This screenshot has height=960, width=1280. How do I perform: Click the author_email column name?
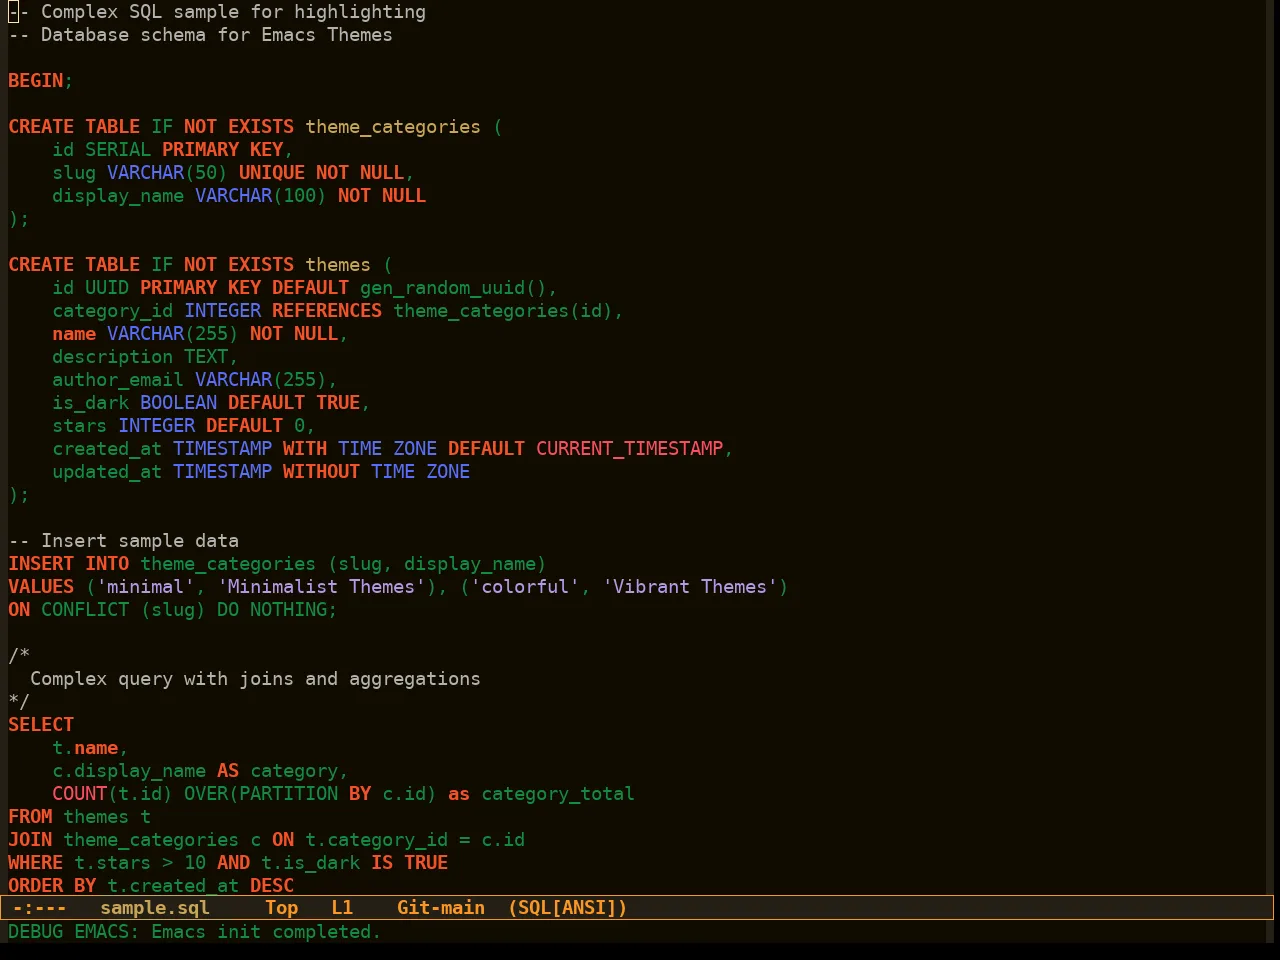click(x=118, y=380)
